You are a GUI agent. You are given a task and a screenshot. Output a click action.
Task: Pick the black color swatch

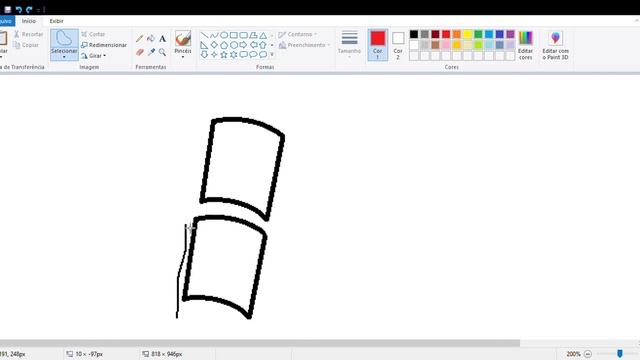point(414,34)
